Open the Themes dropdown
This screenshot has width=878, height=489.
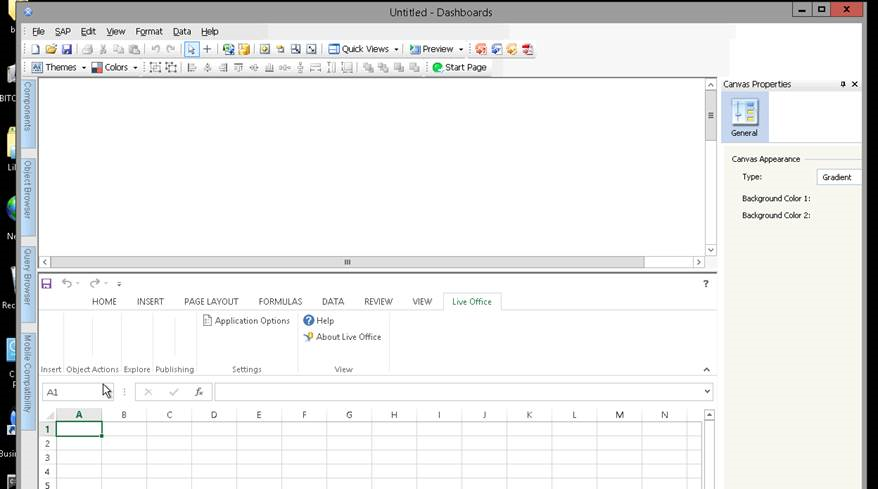coord(83,67)
